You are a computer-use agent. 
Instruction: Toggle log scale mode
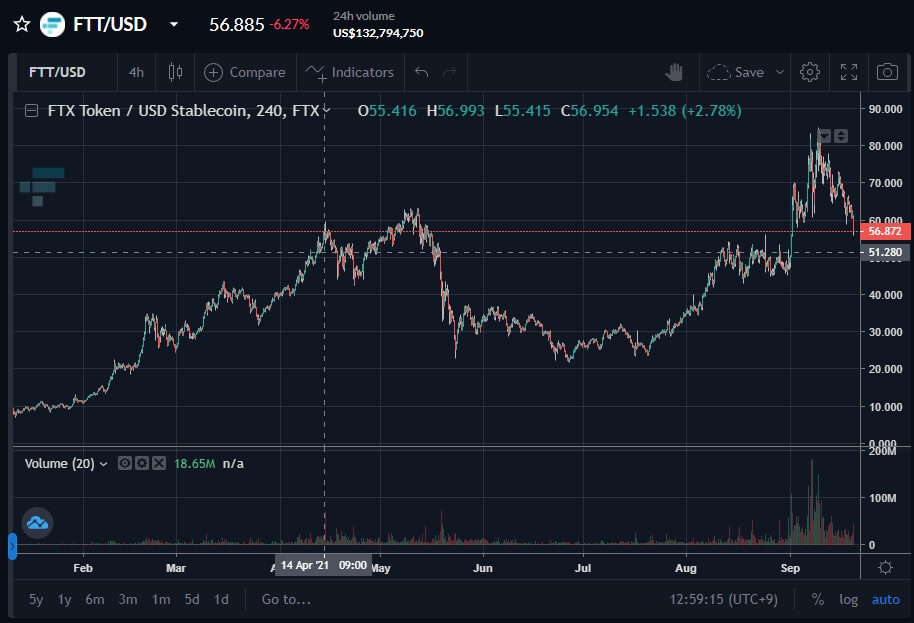[x=848, y=599]
